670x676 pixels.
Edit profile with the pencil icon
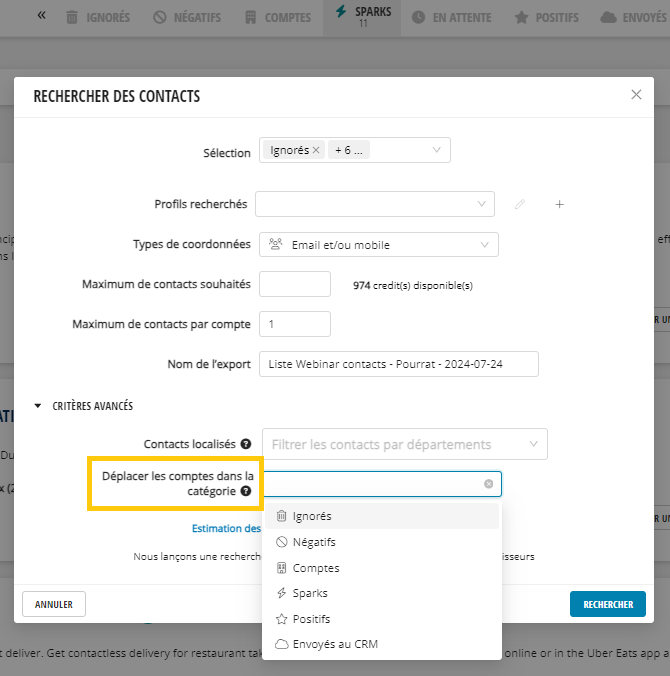click(x=520, y=204)
